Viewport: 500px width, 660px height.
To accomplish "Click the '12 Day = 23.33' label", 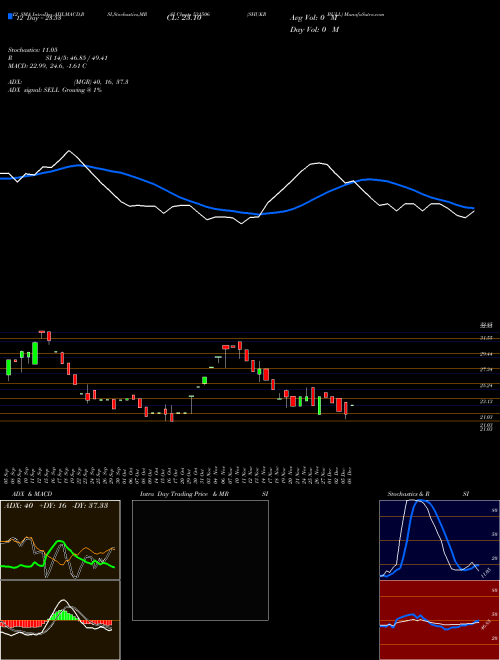I will point(37,18).
